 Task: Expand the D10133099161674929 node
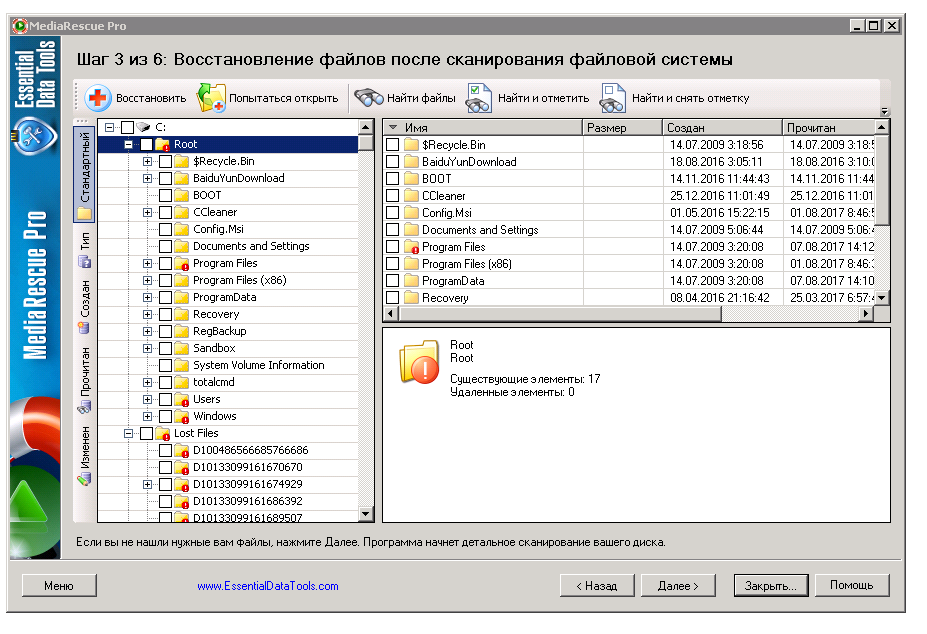[147, 484]
